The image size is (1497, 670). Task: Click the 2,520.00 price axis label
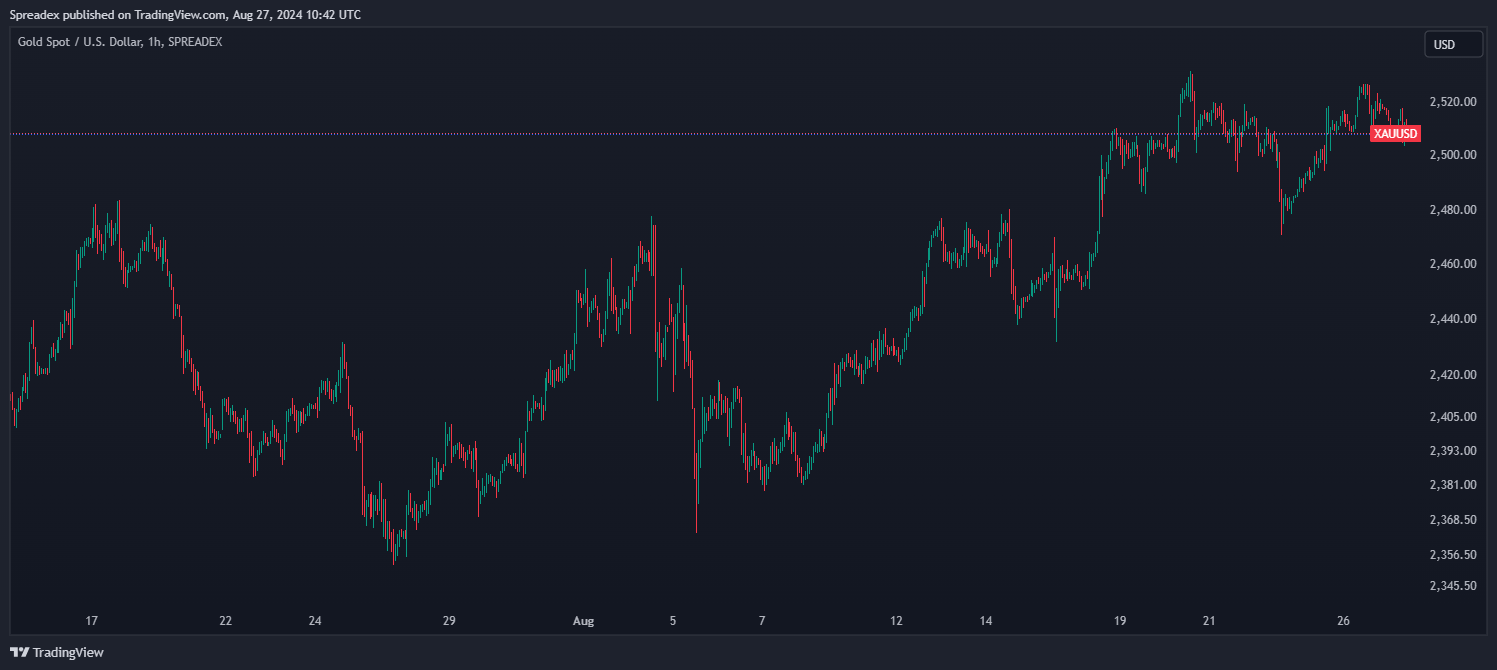(x=1454, y=102)
